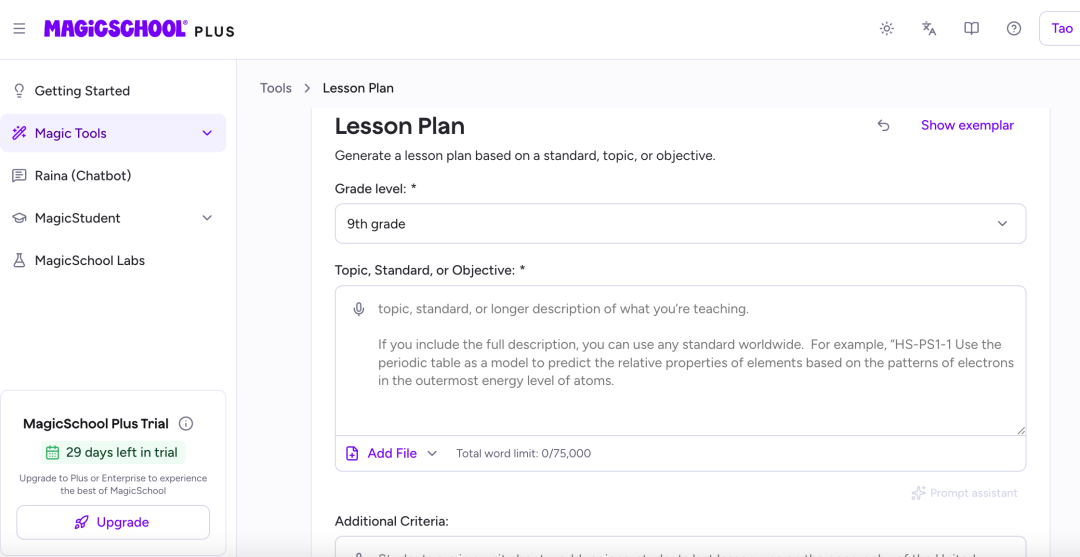Open the hamburger sidebar menu
The width and height of the screenshot is (1080, 557).
(x=19, y=29)
